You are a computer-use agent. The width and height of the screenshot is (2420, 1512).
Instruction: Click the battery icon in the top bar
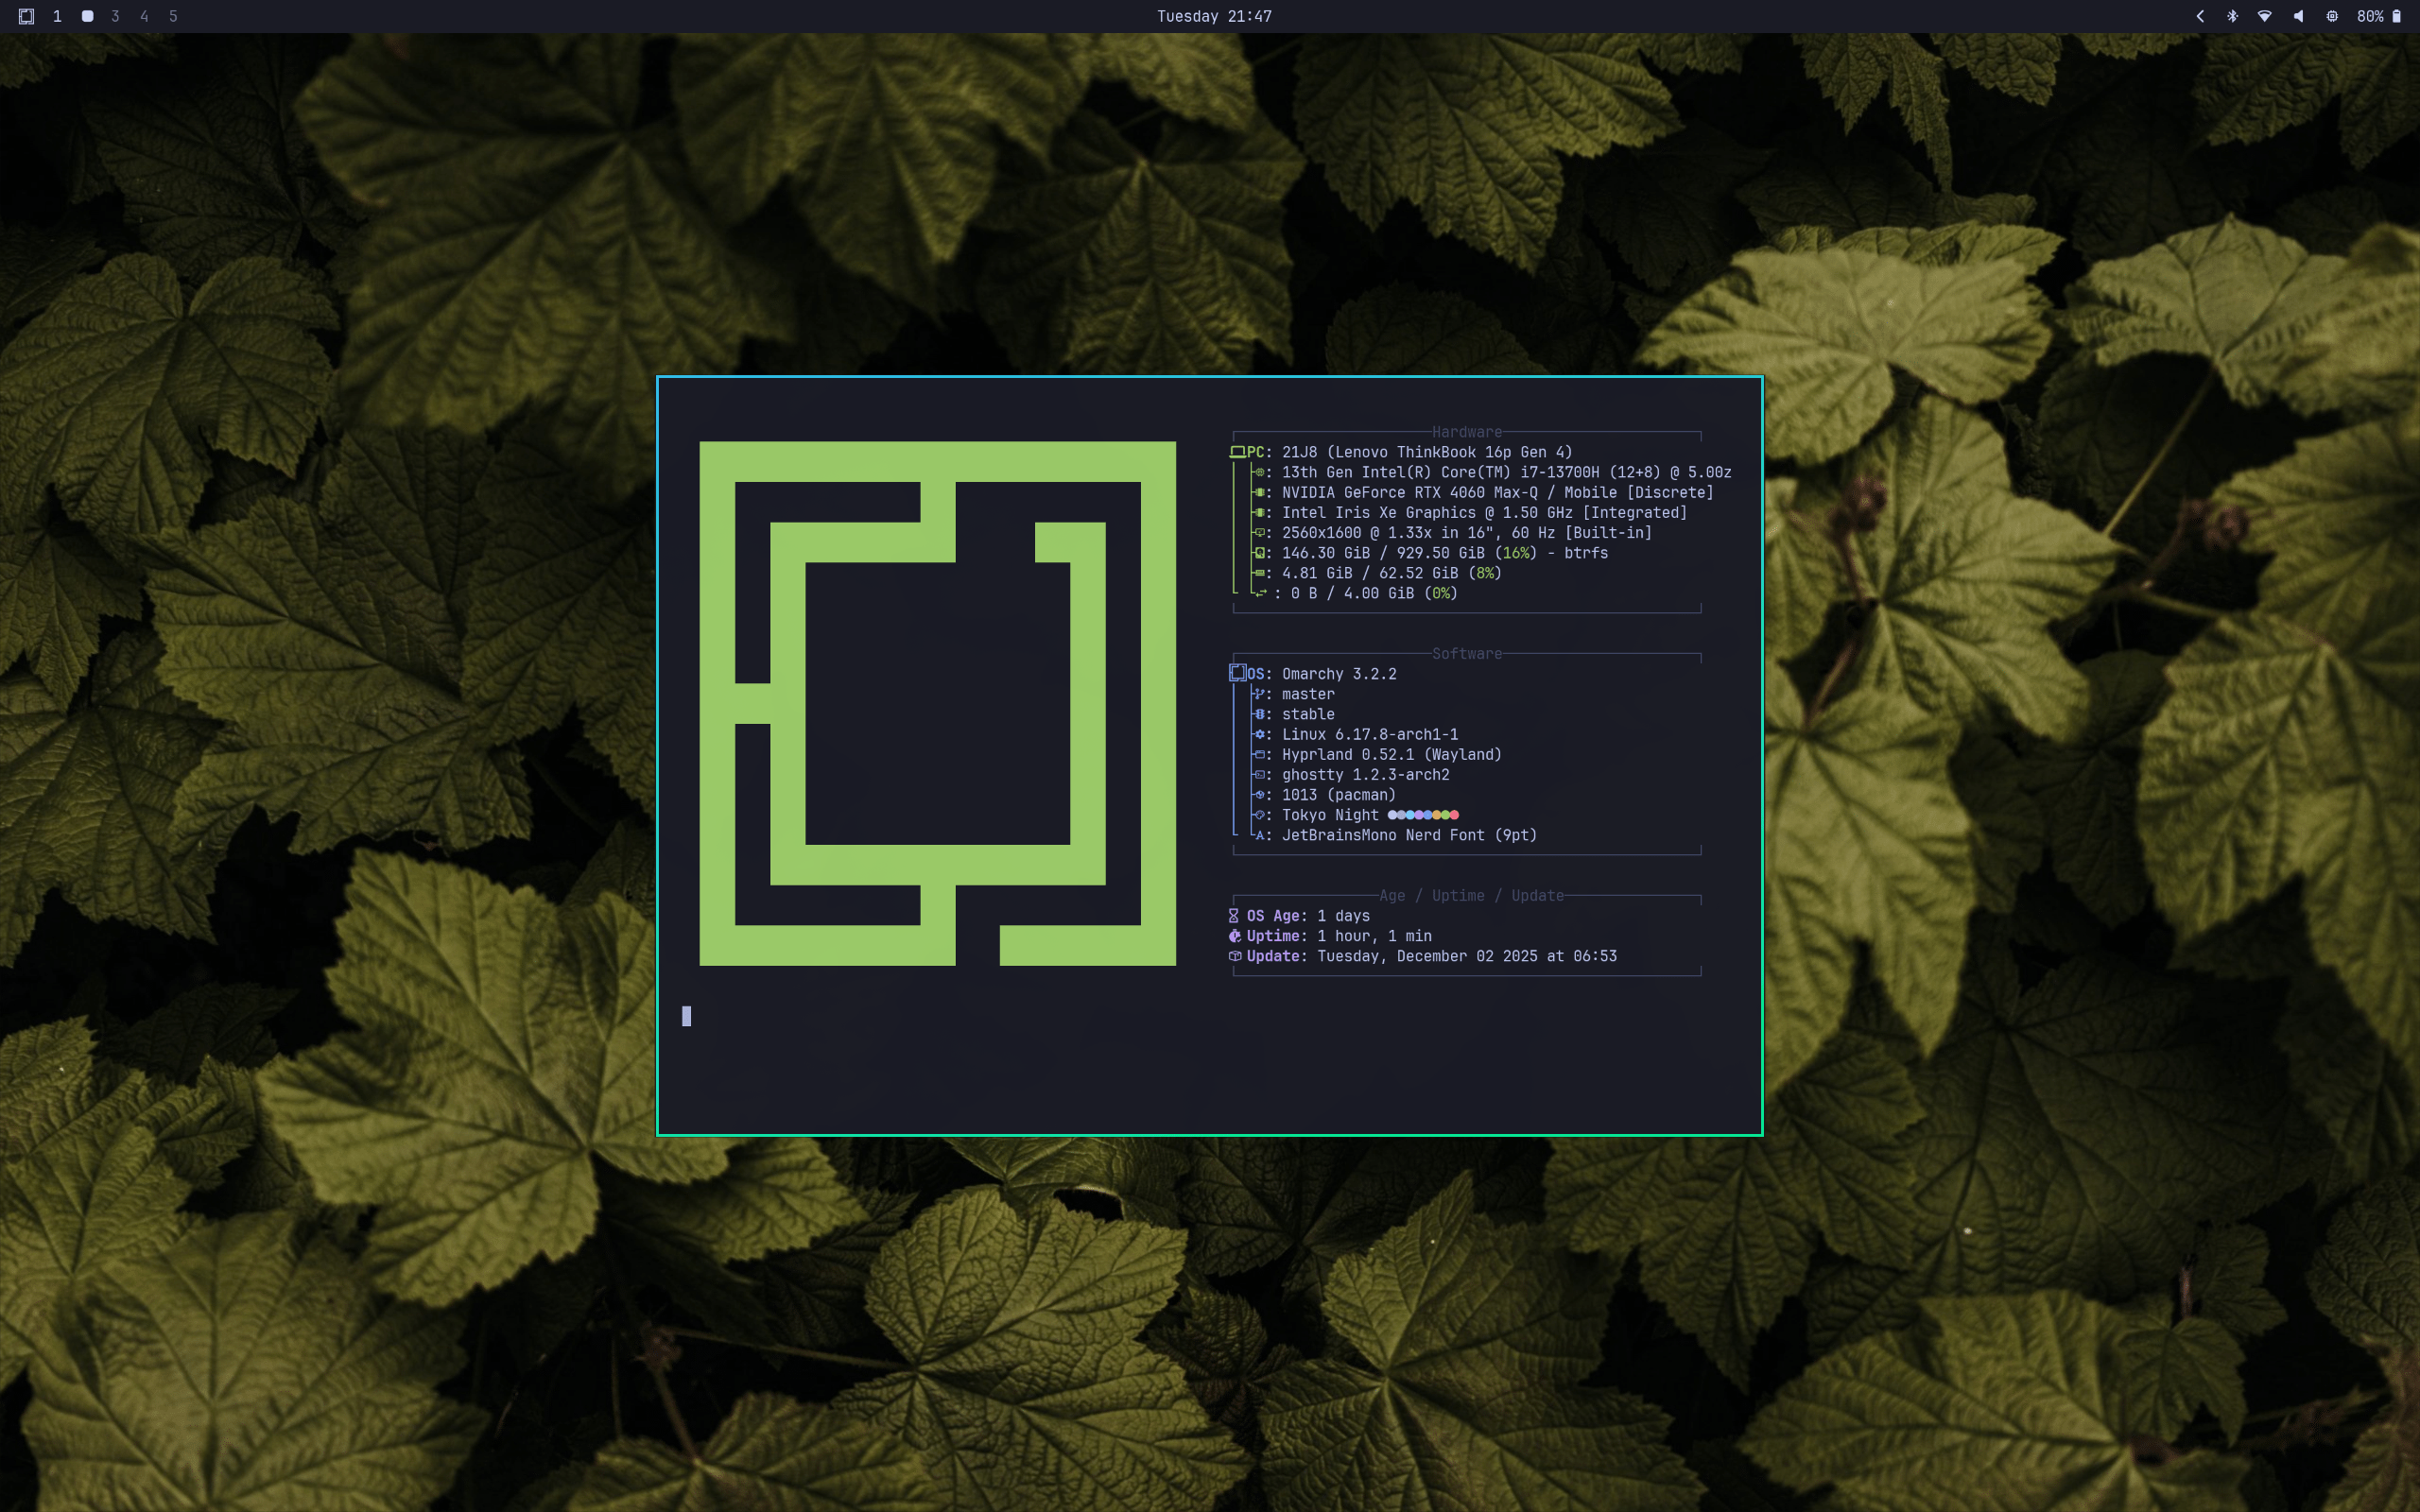(x=2398, y=16)
